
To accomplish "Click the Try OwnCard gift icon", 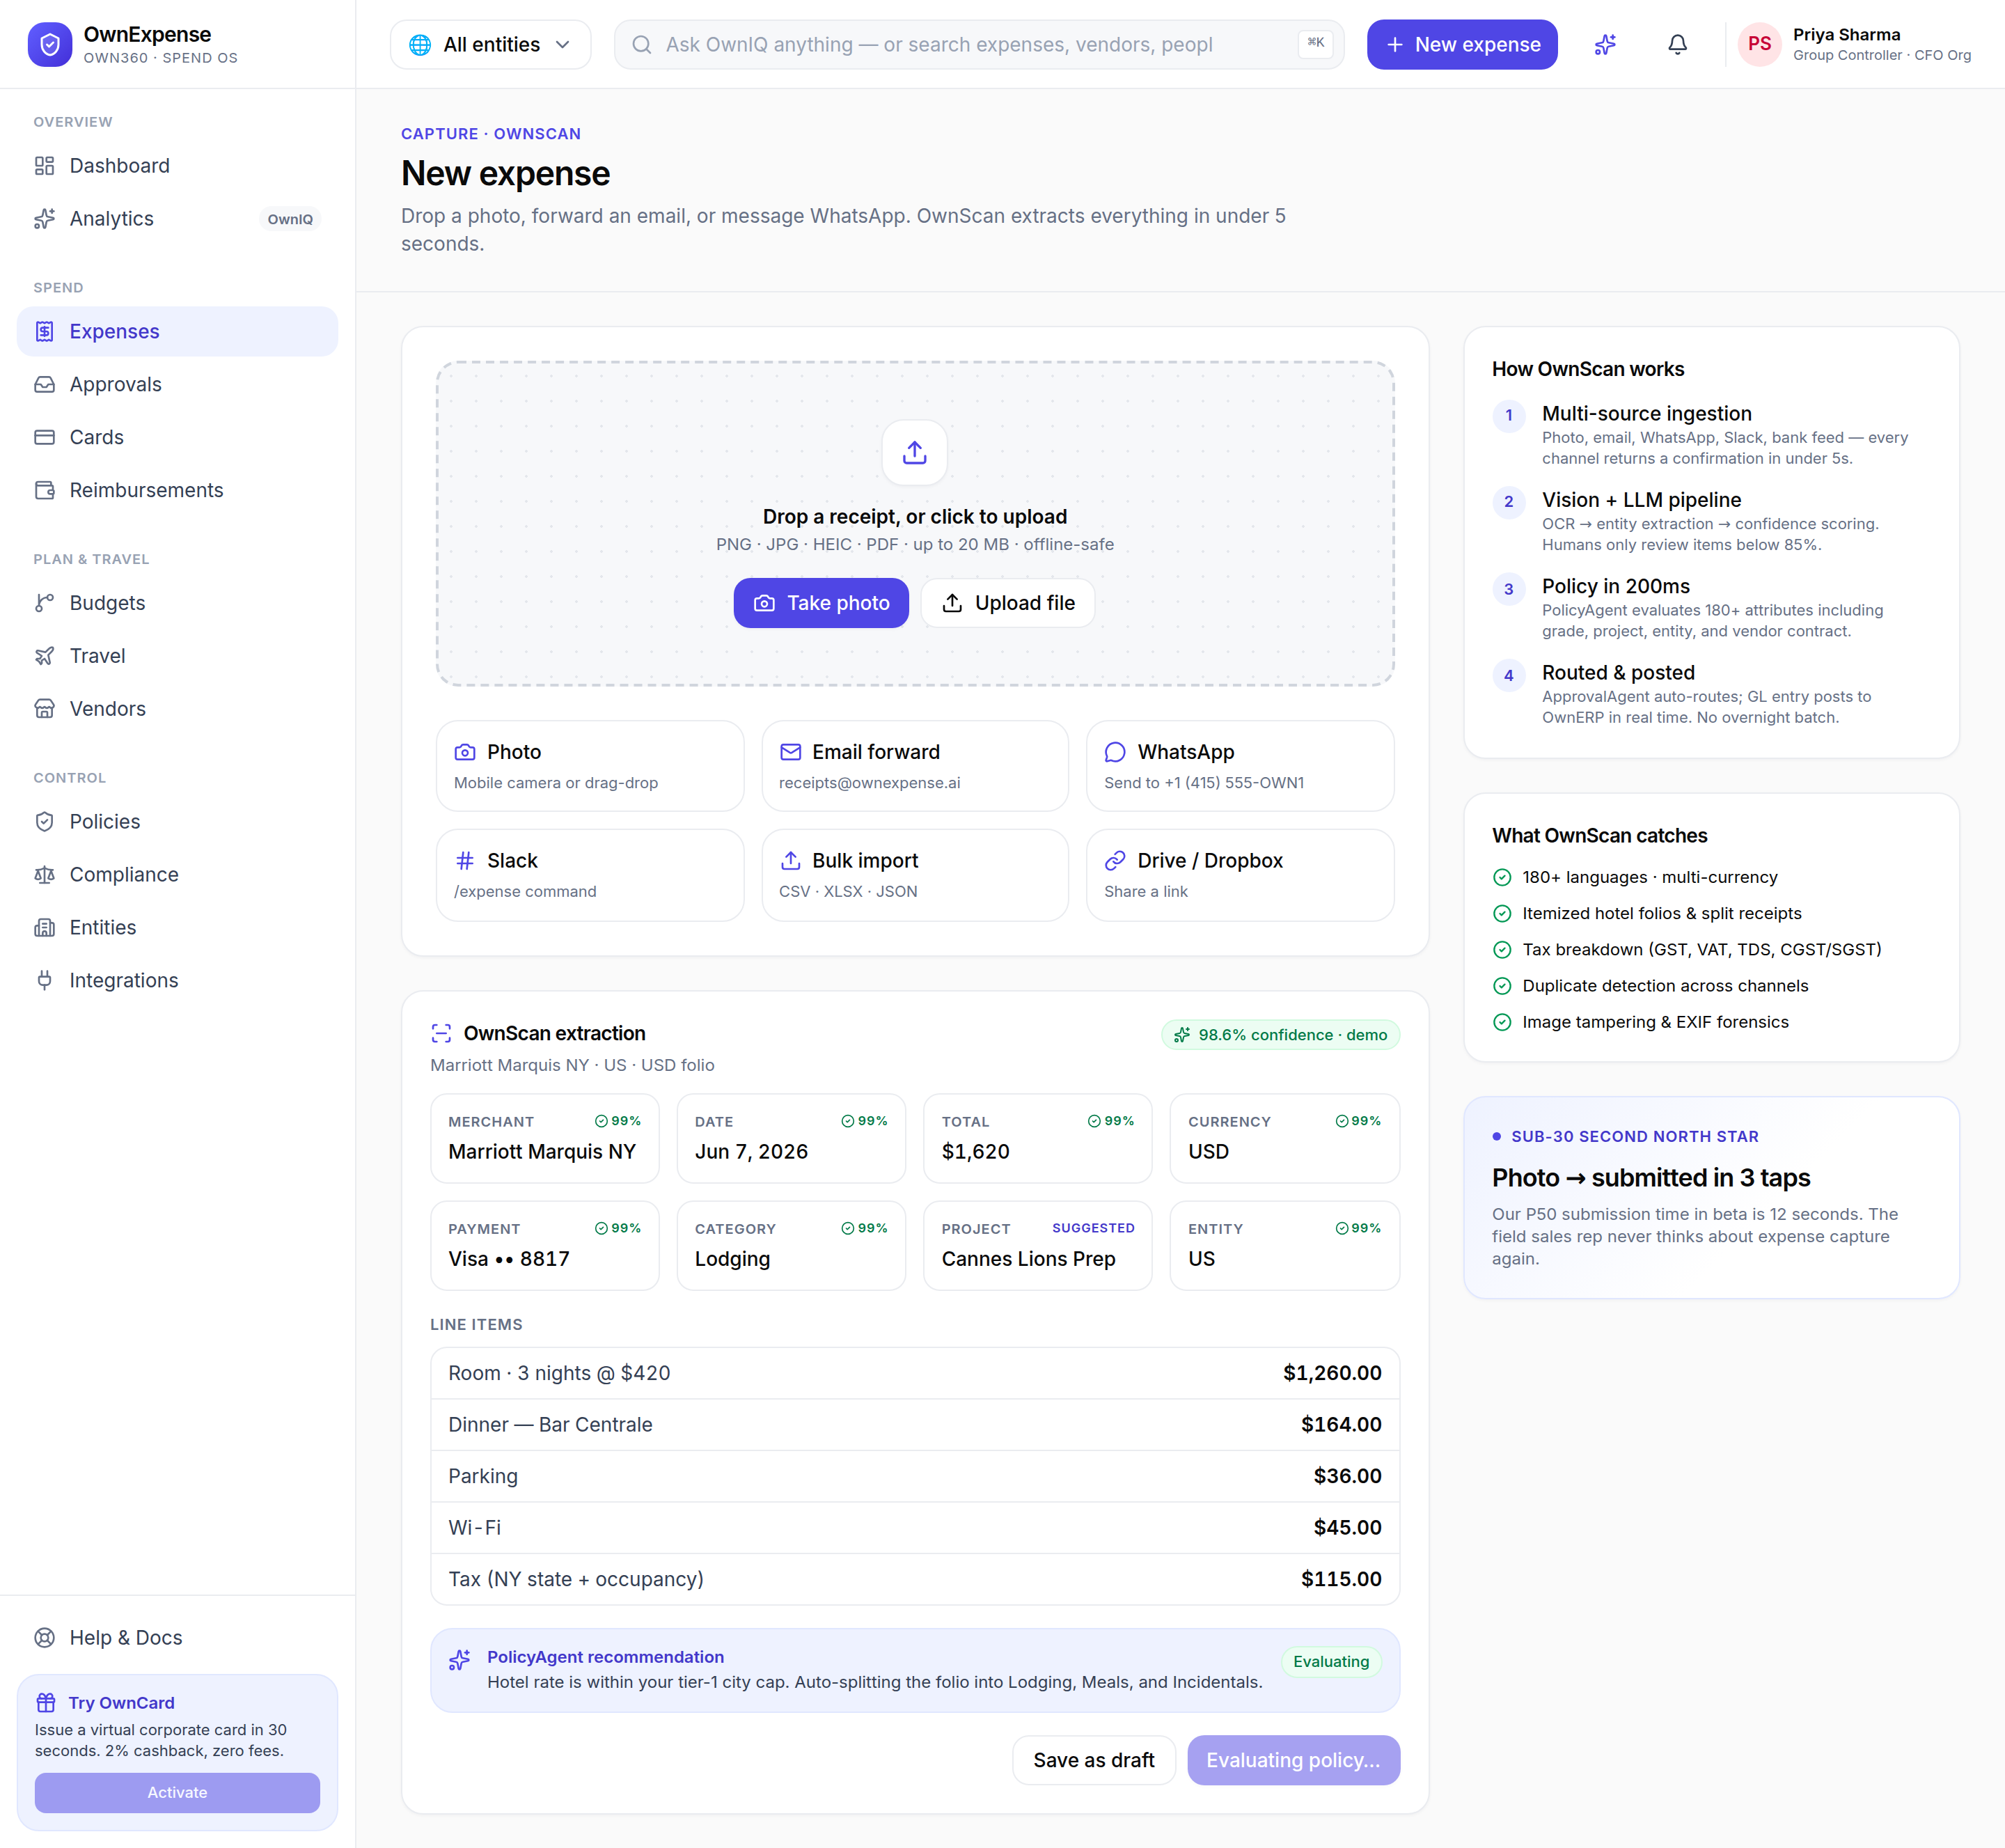I will [x=46, y=1703].
